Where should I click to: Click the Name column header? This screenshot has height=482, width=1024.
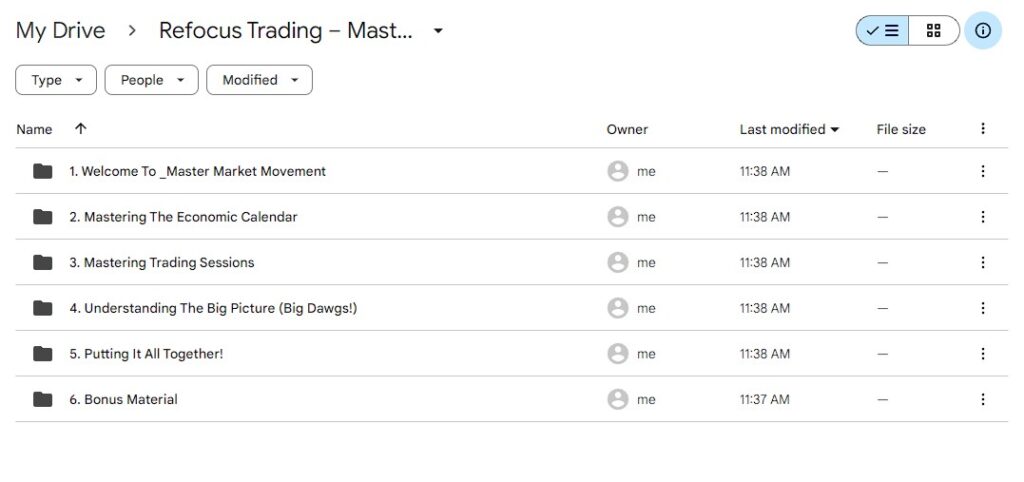click(34, 129)
